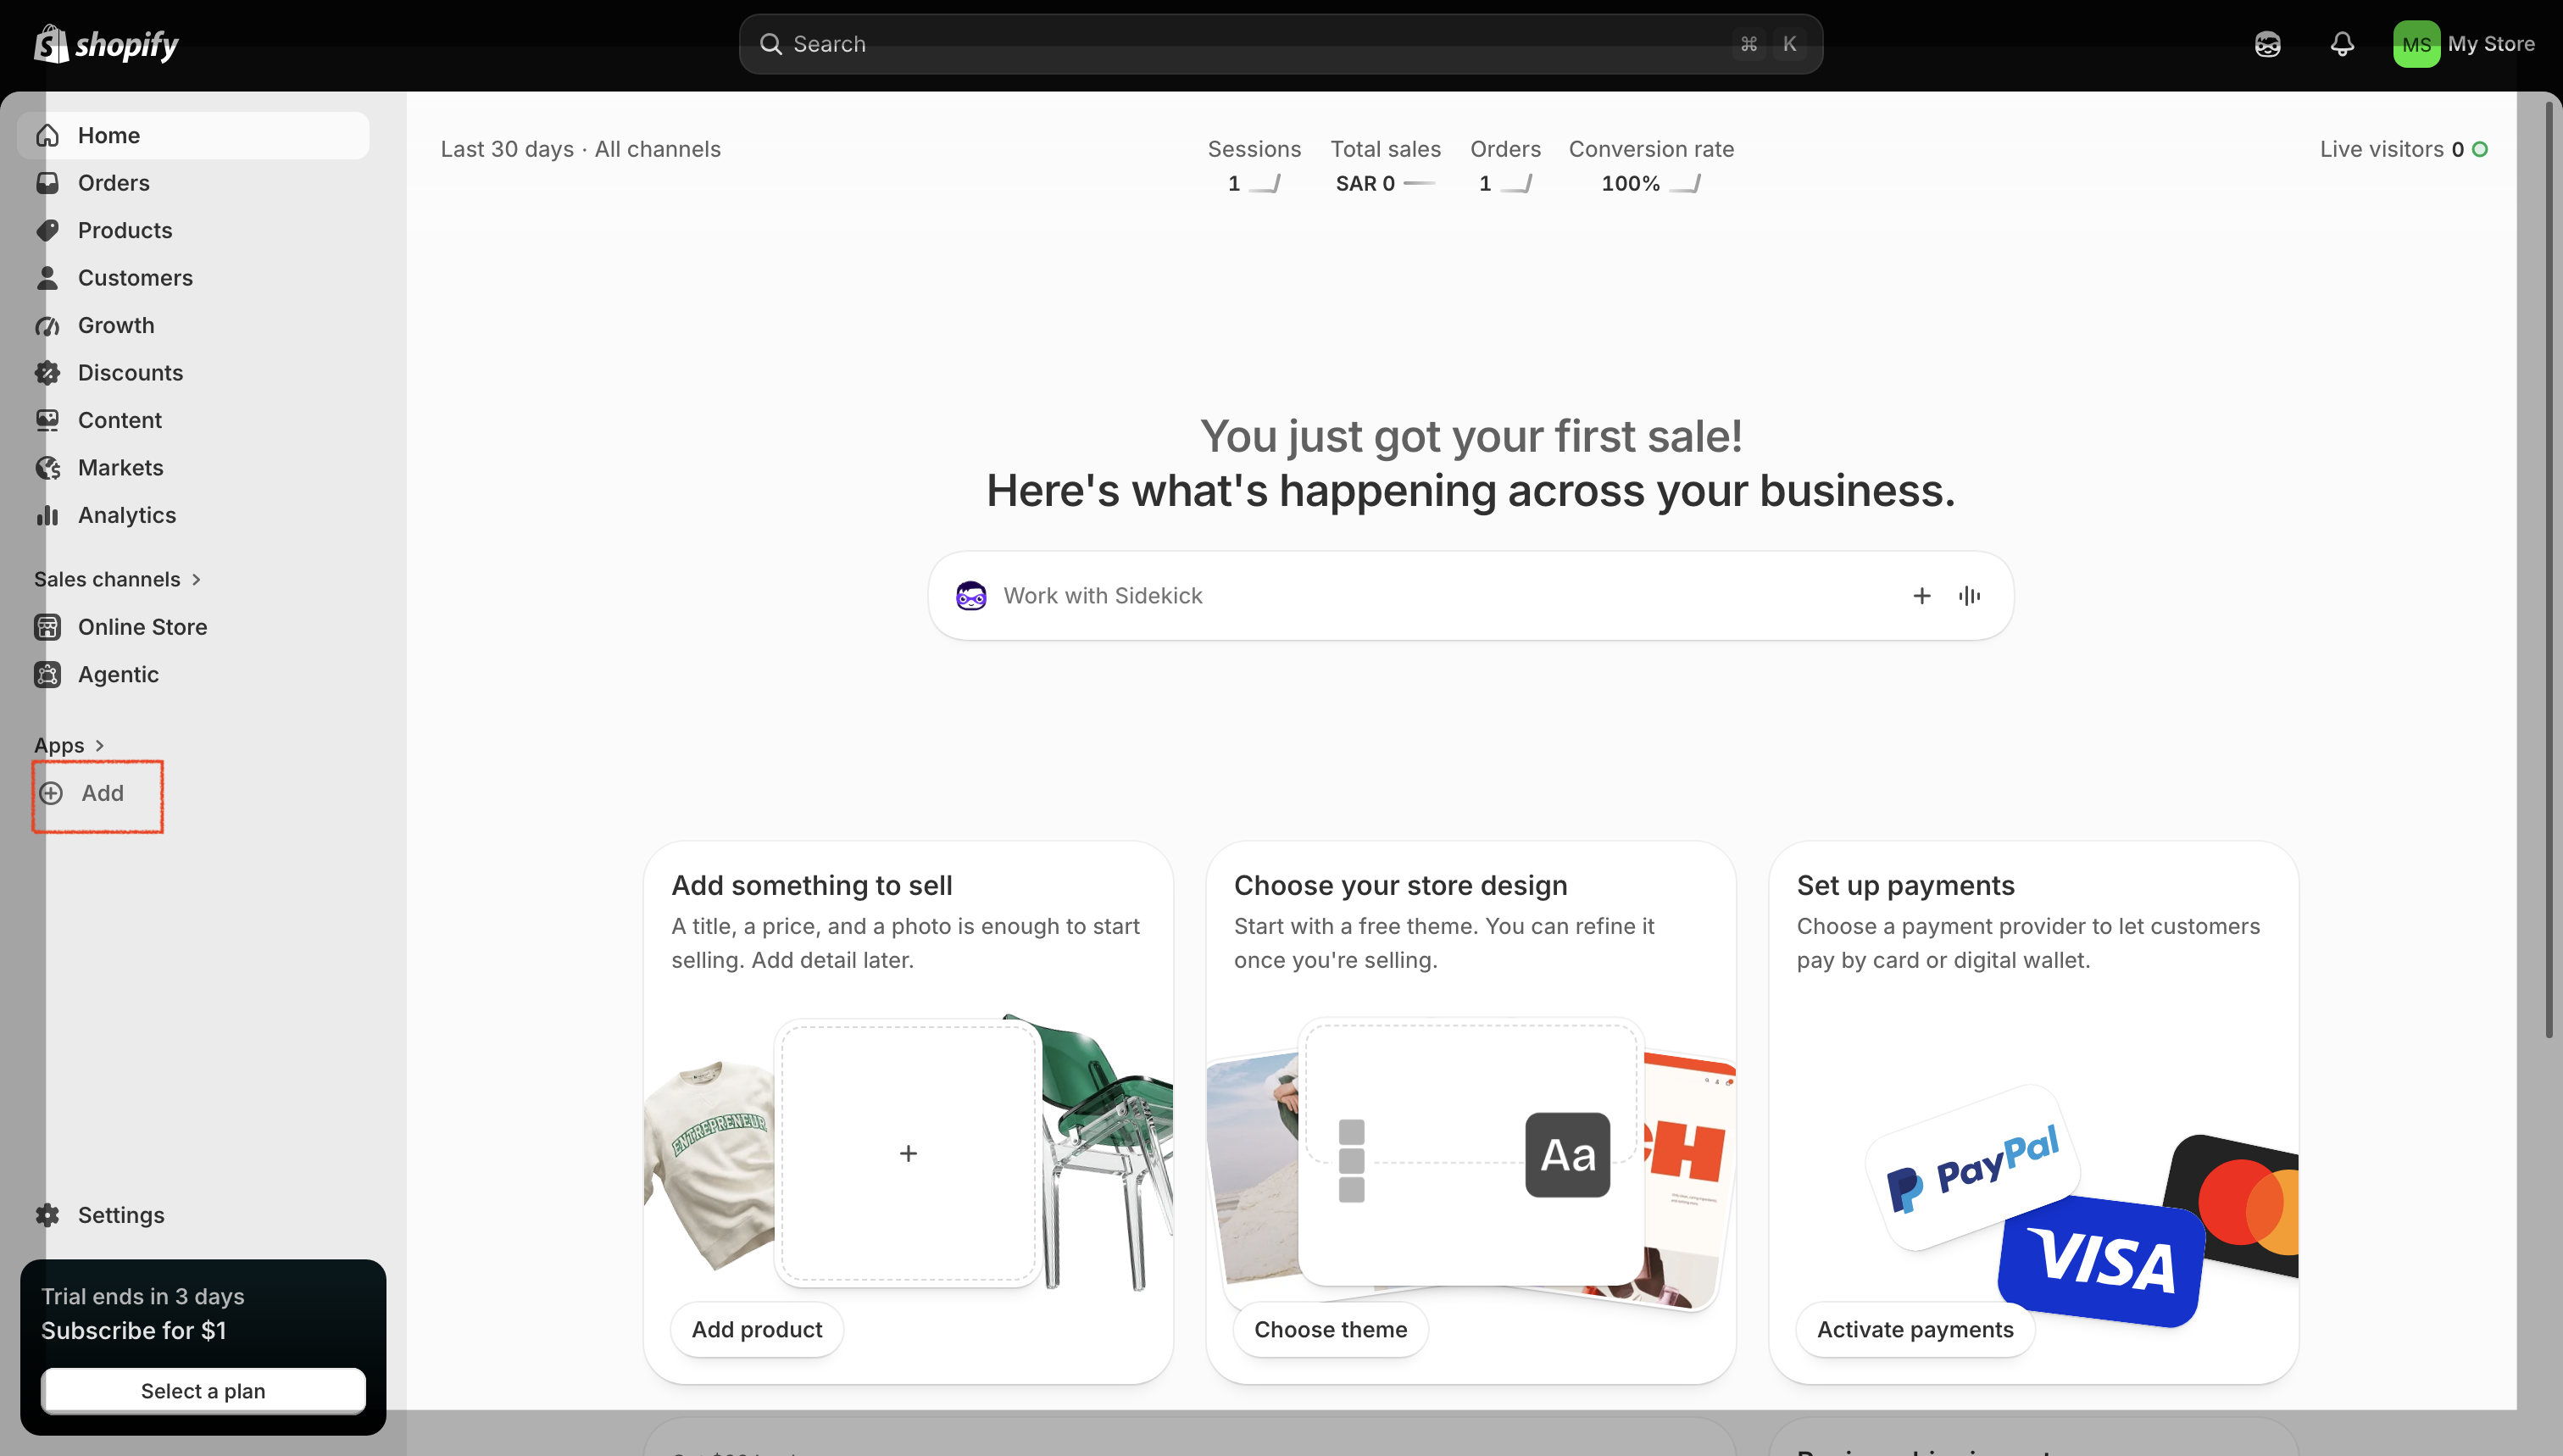Click the page vertical scrollbar

point(2550,570)
